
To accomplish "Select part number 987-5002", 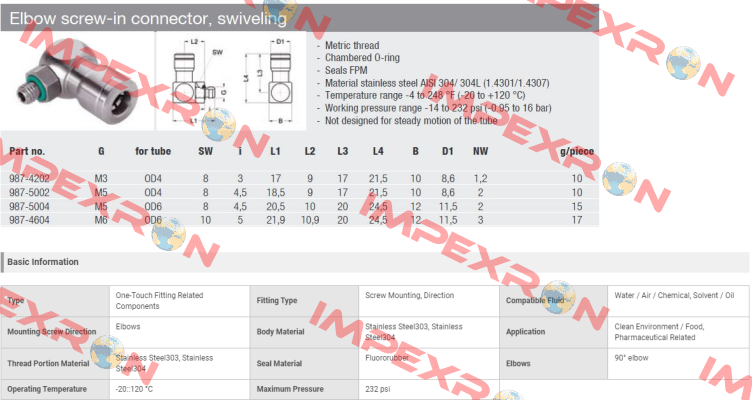I will point(29,192).
